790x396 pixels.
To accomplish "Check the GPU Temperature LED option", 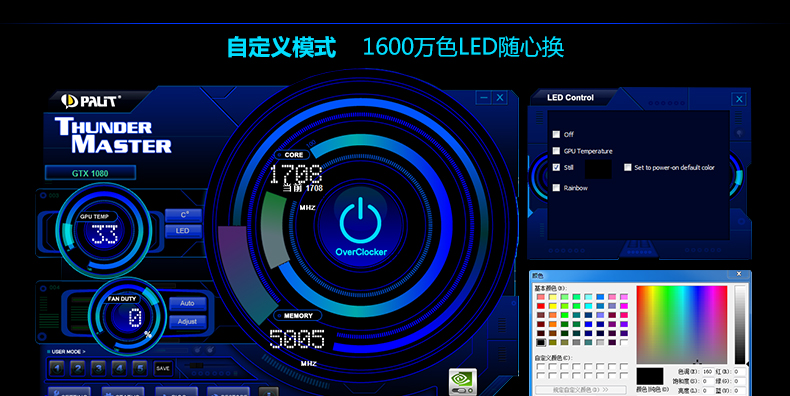I will point(556,151).
